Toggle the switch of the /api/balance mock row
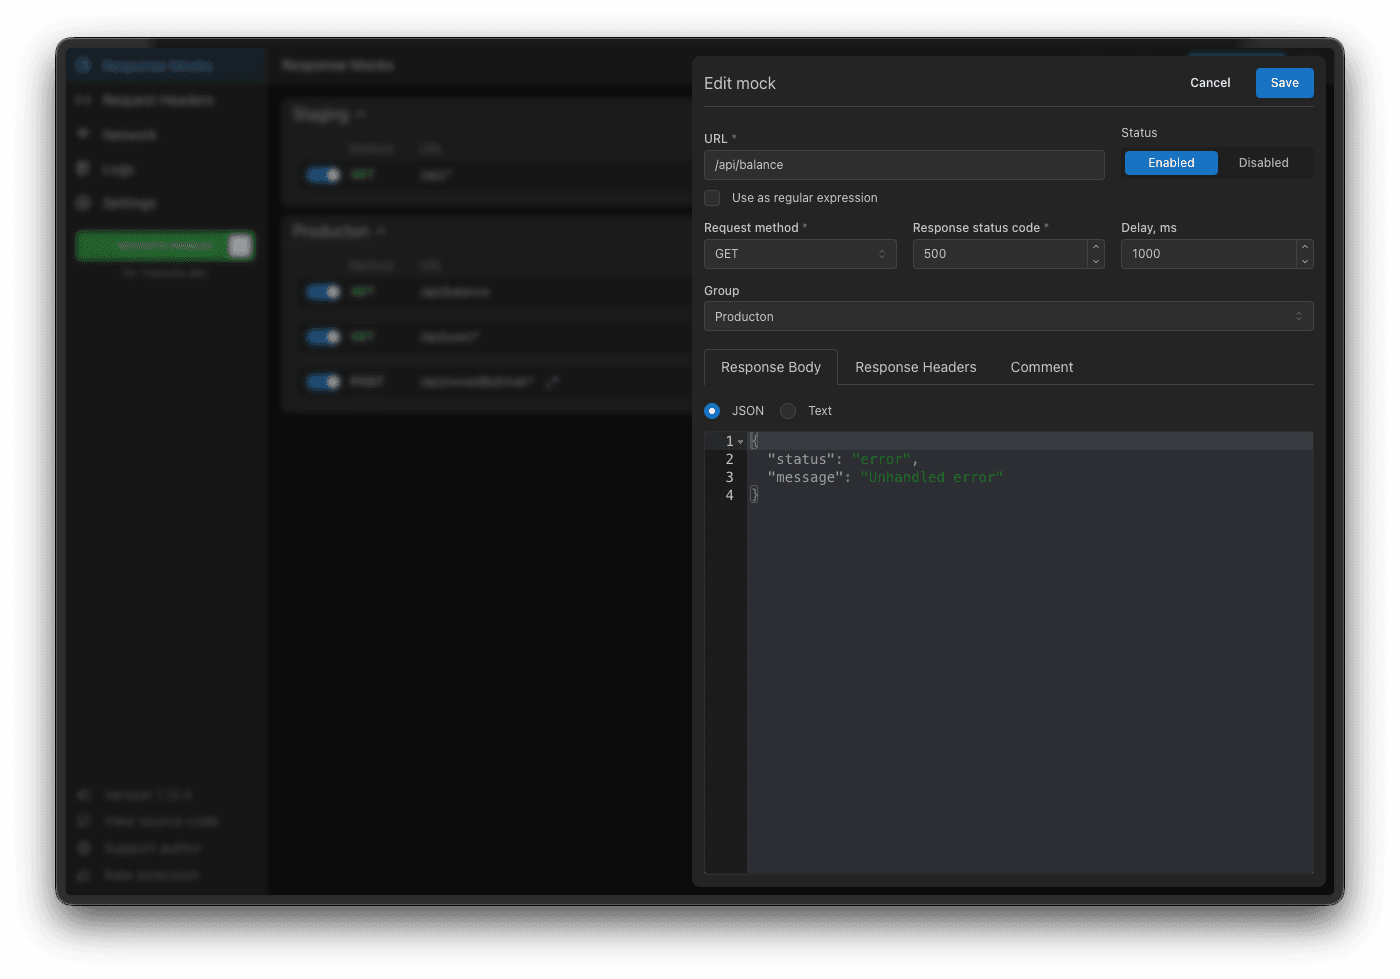The width and height of the screenshot is (1400, 979). pos(323,292)
